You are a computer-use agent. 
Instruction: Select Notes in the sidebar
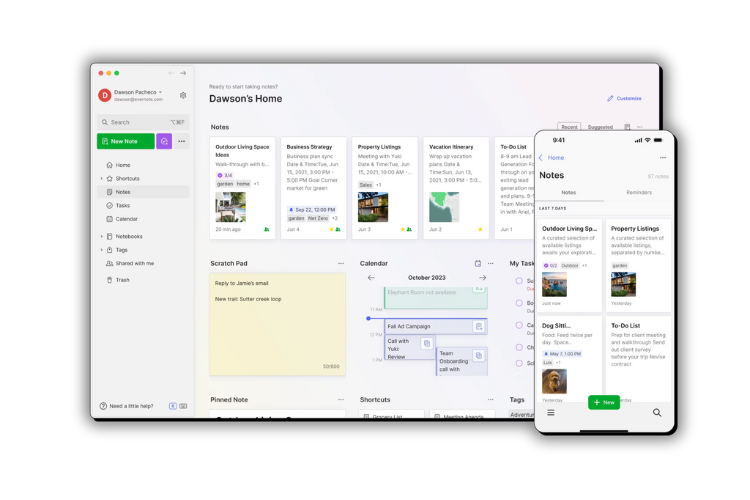143,192
